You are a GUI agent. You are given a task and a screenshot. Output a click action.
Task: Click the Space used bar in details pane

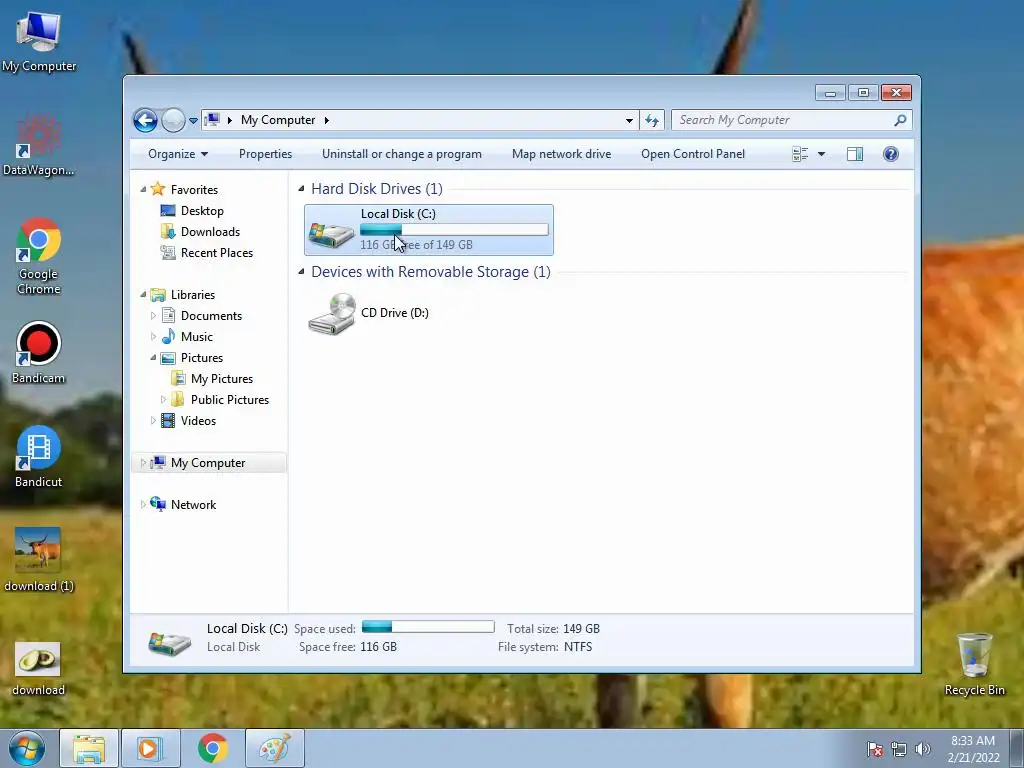(428, 627)
